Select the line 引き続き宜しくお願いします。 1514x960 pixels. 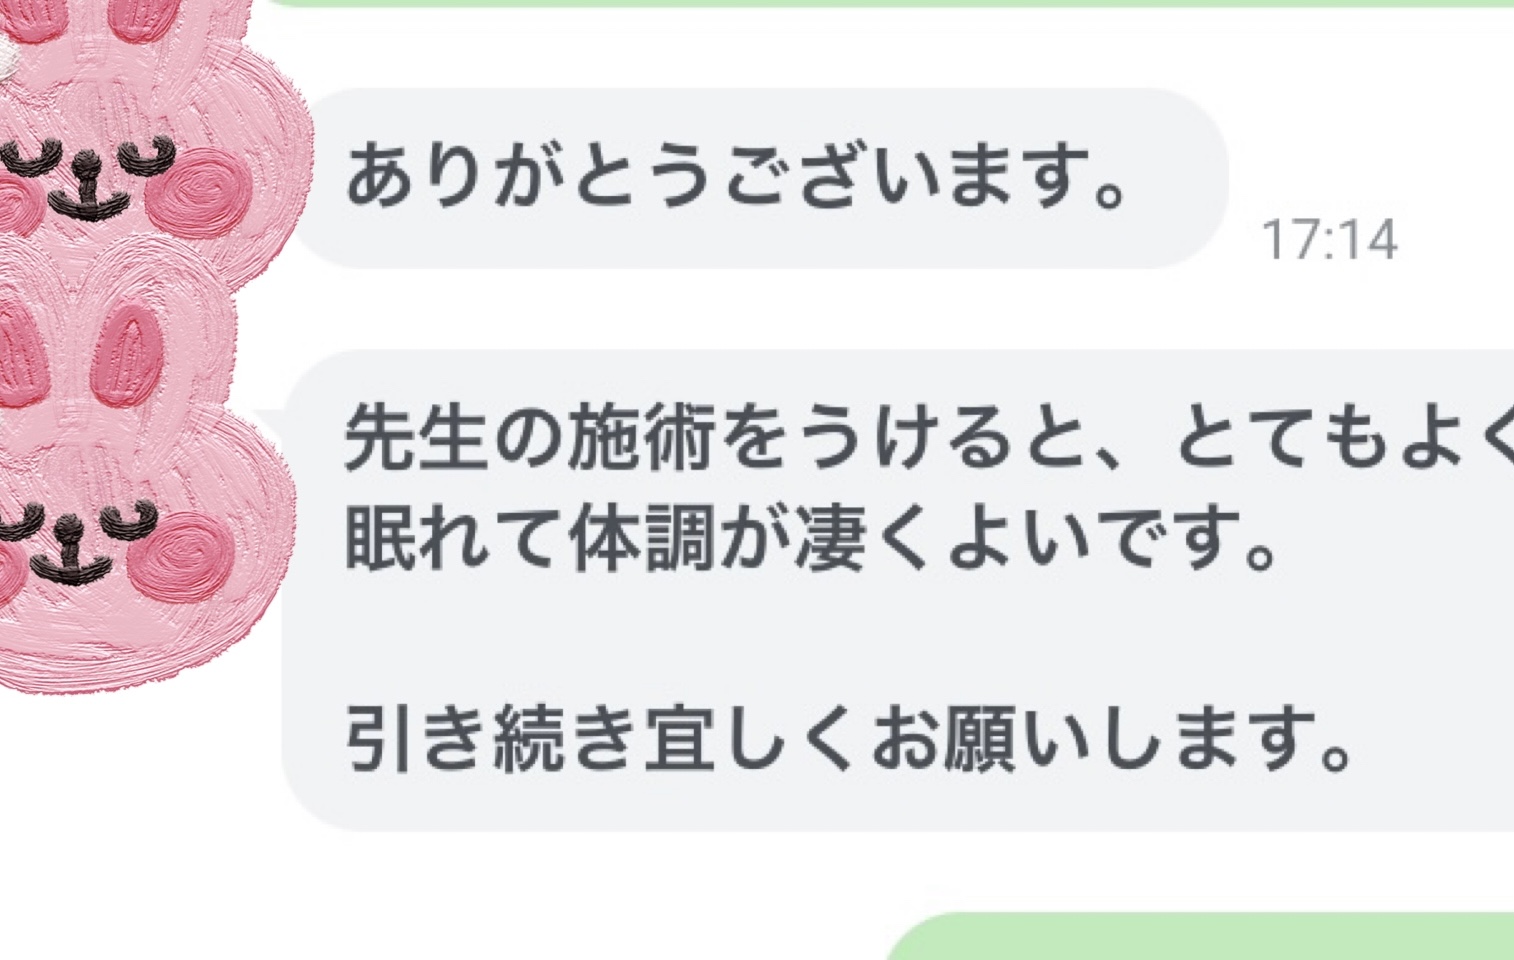849,740
